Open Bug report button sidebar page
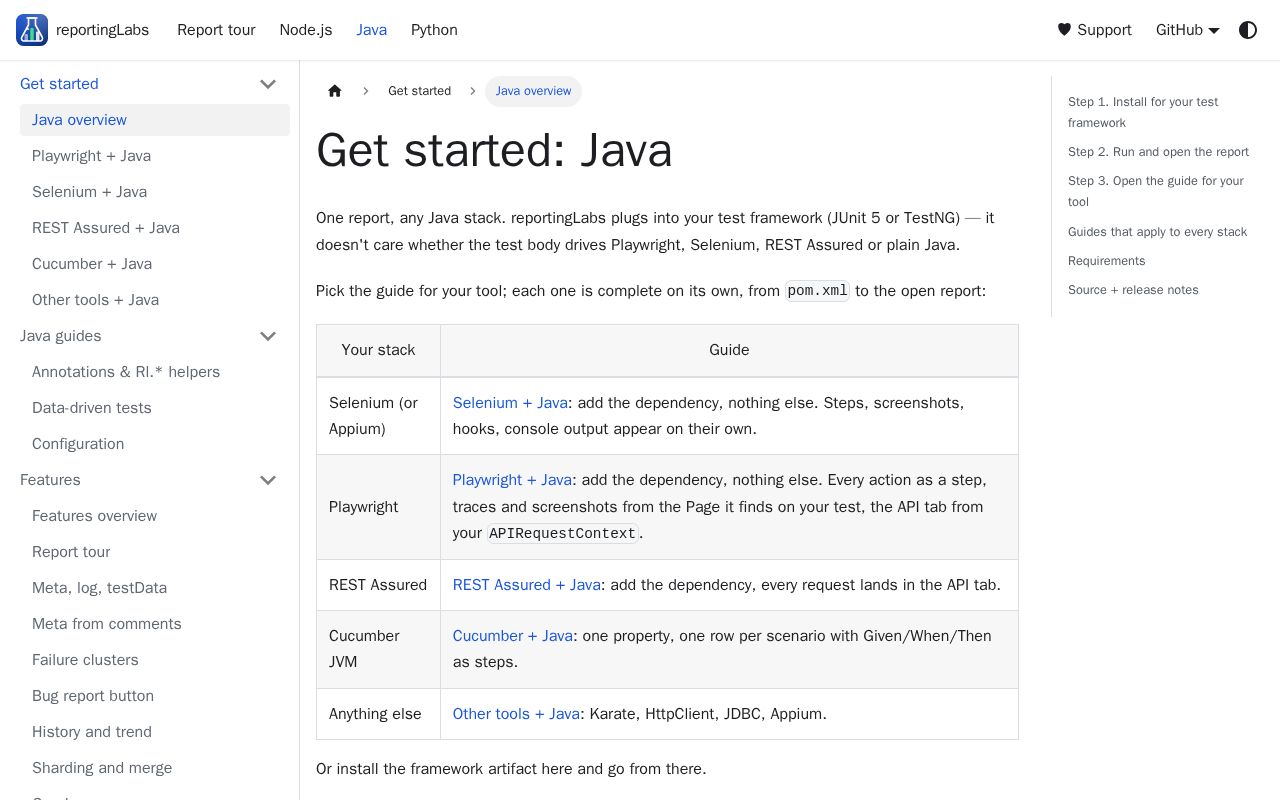The height and width of the screenshot is (800, 1280). click(155, 696)
